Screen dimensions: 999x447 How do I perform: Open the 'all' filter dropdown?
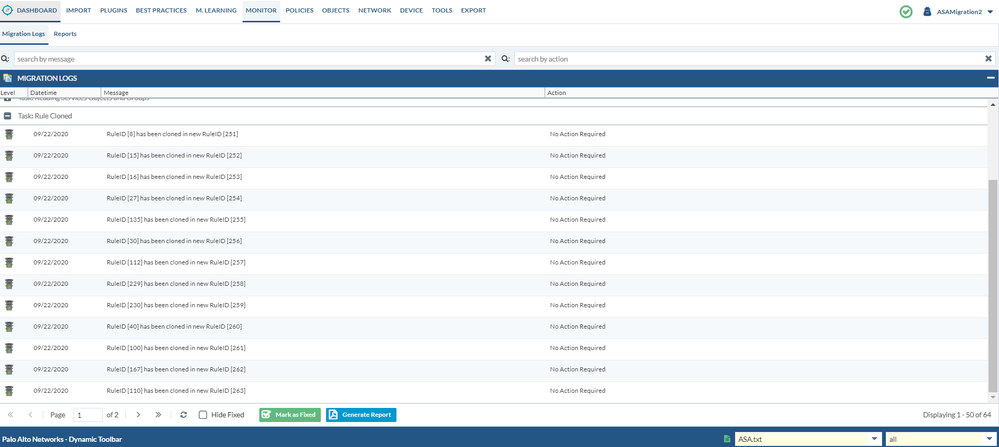(990, 438)
